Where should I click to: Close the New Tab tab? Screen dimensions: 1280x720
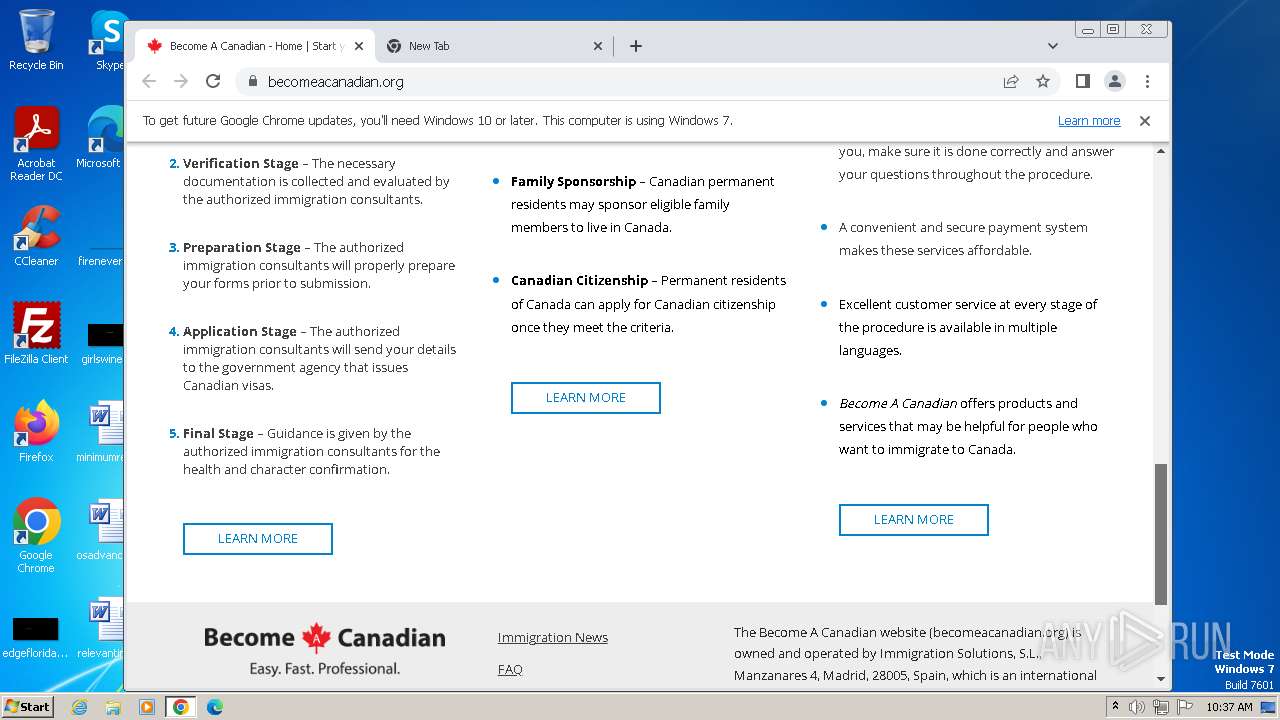click(x=598, y=46)
